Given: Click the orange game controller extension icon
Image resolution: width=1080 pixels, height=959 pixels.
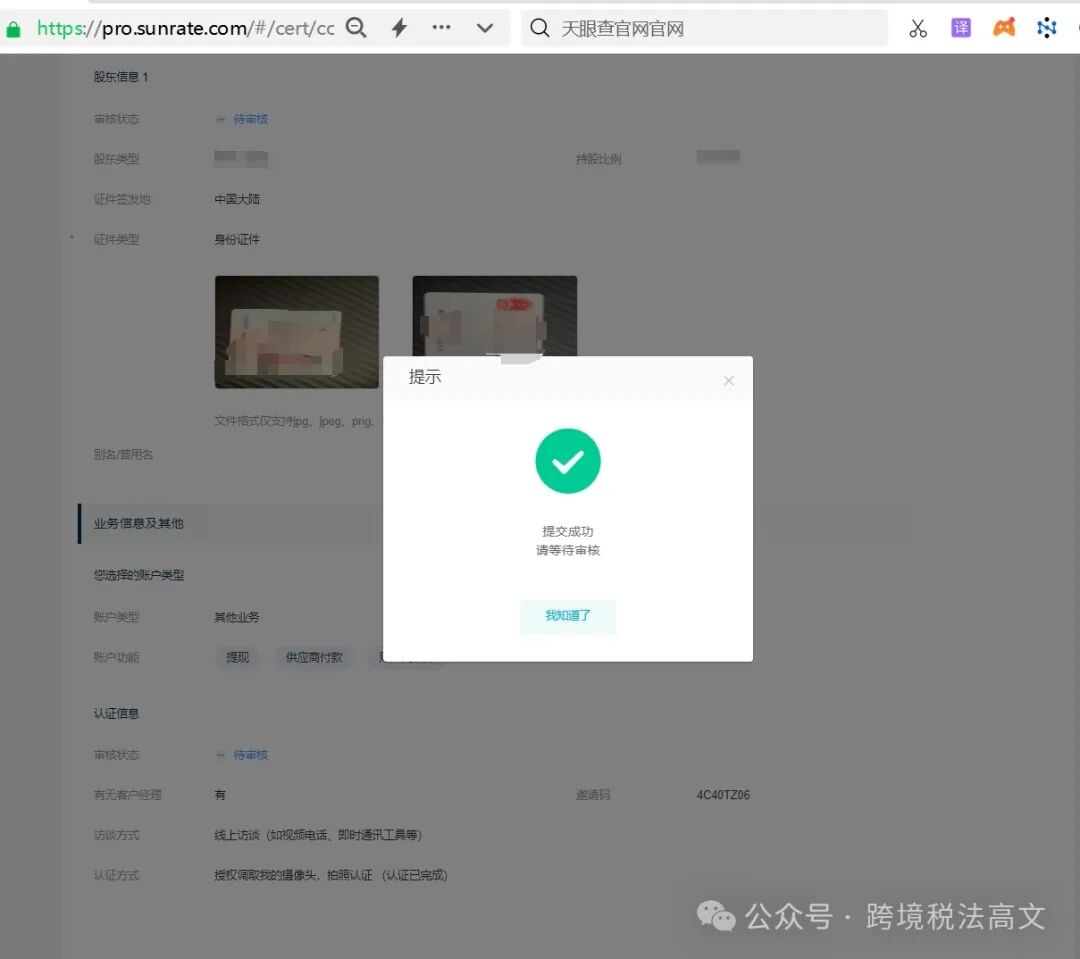Looking at the screenshot, I should [x=1003, y=27].
